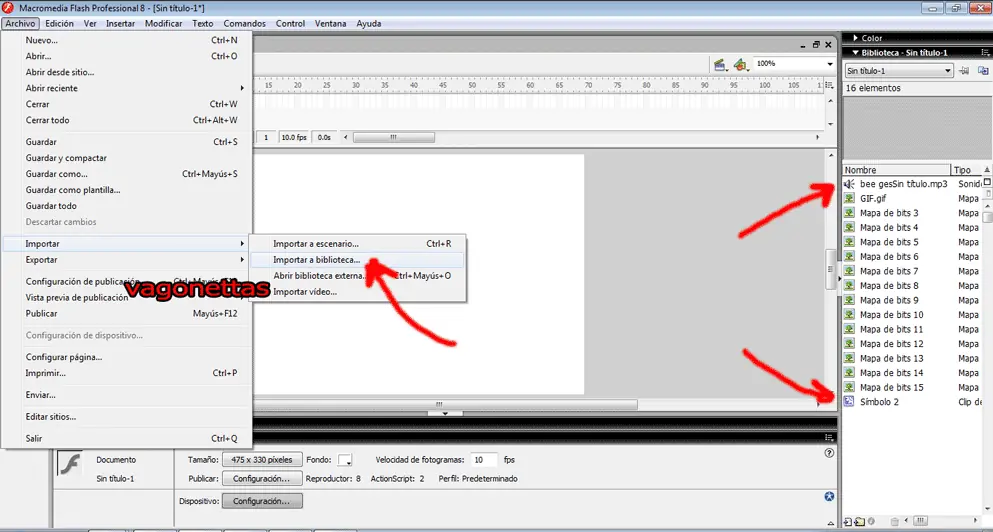The height and width of the screenshot is (532, 993).
Task: Open the Edición menu
Action: 60,23
